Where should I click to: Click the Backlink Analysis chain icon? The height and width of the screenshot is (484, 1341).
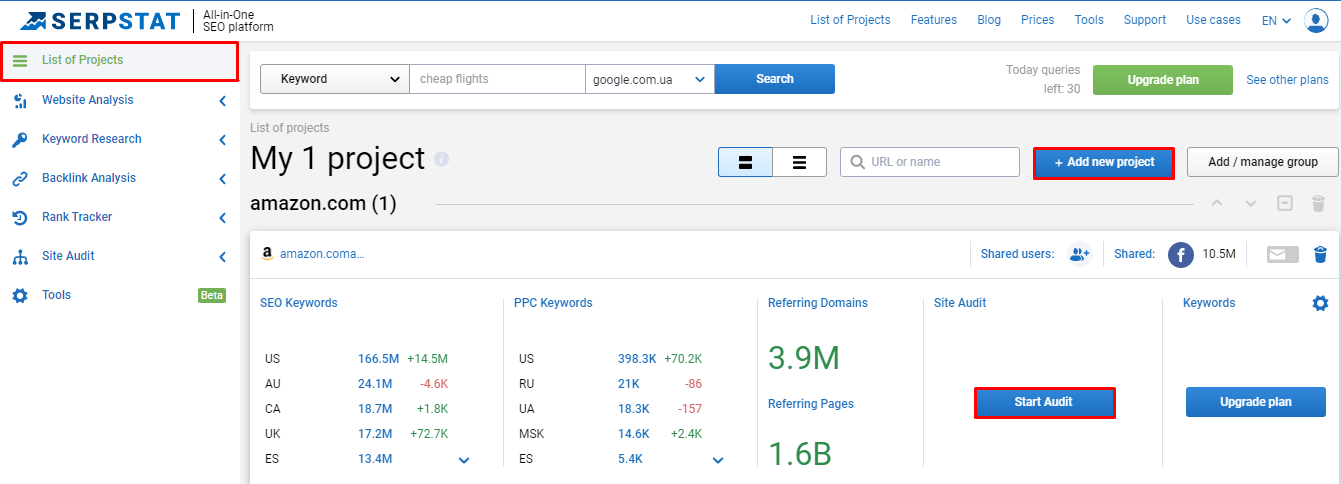click(20, 178)
